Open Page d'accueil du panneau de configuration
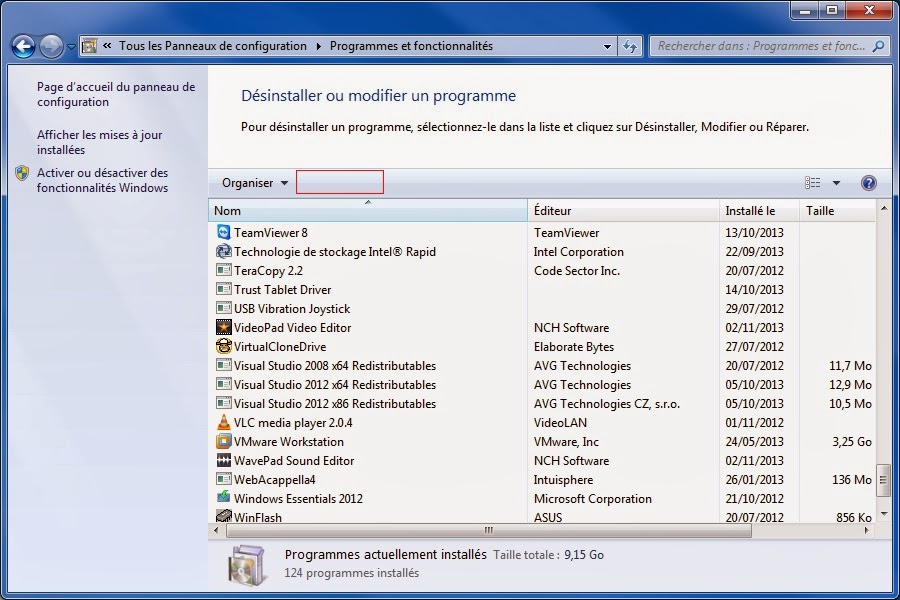This screenshot has width=900, height=600. 116,94
